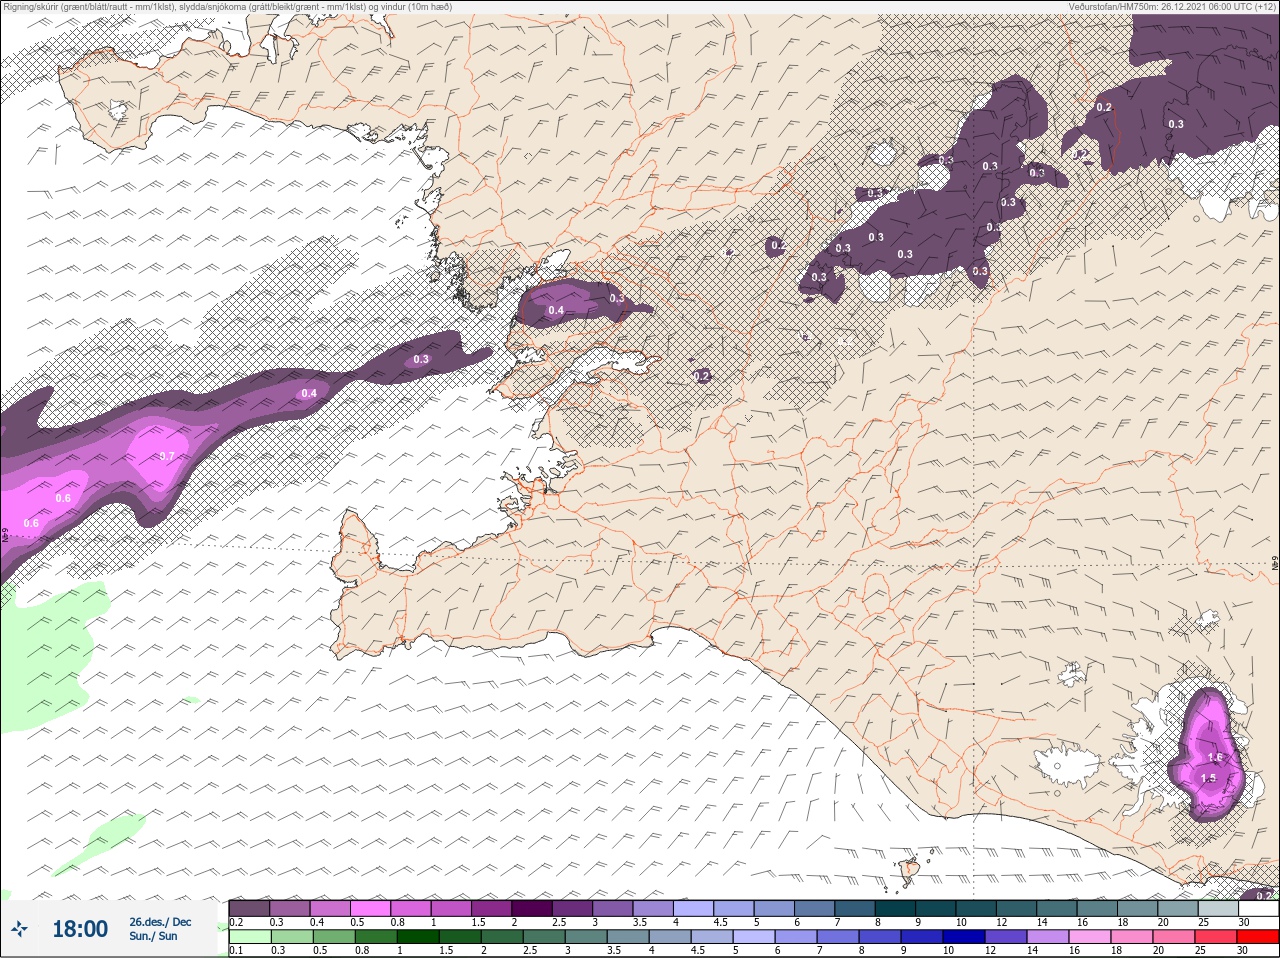Click the 0.1 label in the lower legend row
This screenshot has height=958, width=1280.
pos(236,951)
